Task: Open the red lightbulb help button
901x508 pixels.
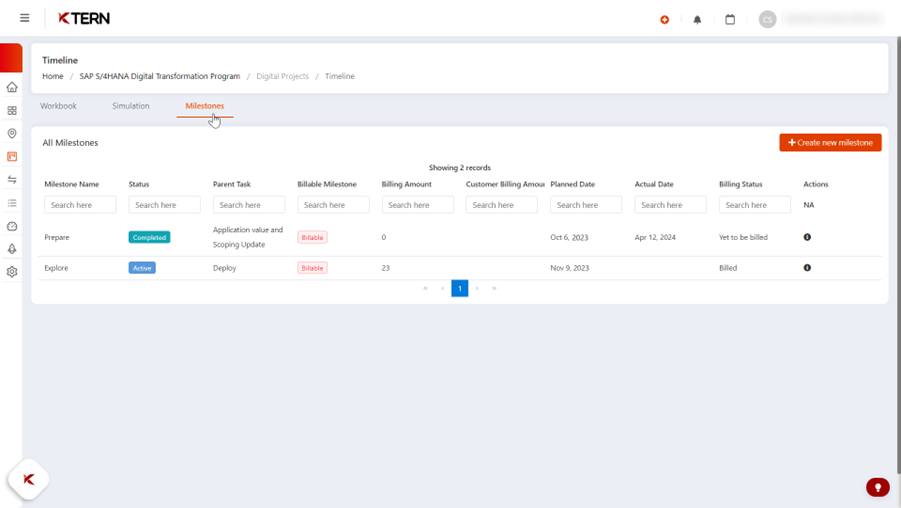Action: pos(877,487)
